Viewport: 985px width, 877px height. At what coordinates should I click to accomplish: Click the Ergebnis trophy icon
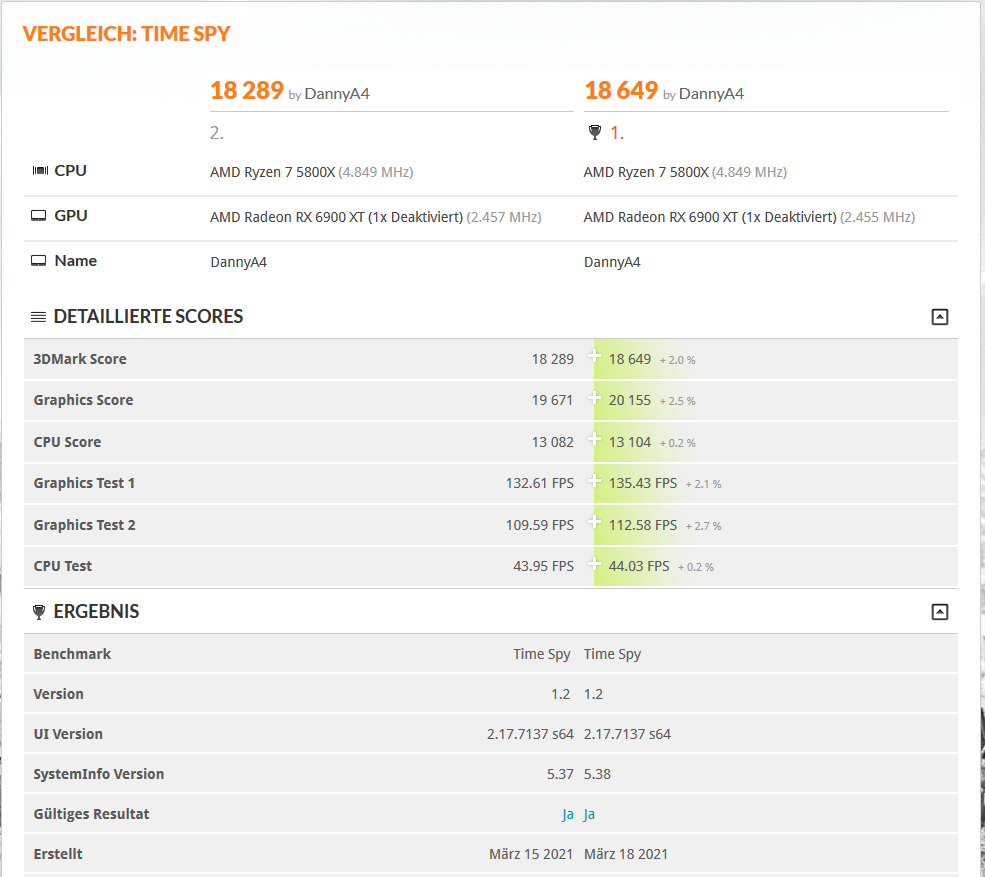pyautogui.click(x=39, y=612)
